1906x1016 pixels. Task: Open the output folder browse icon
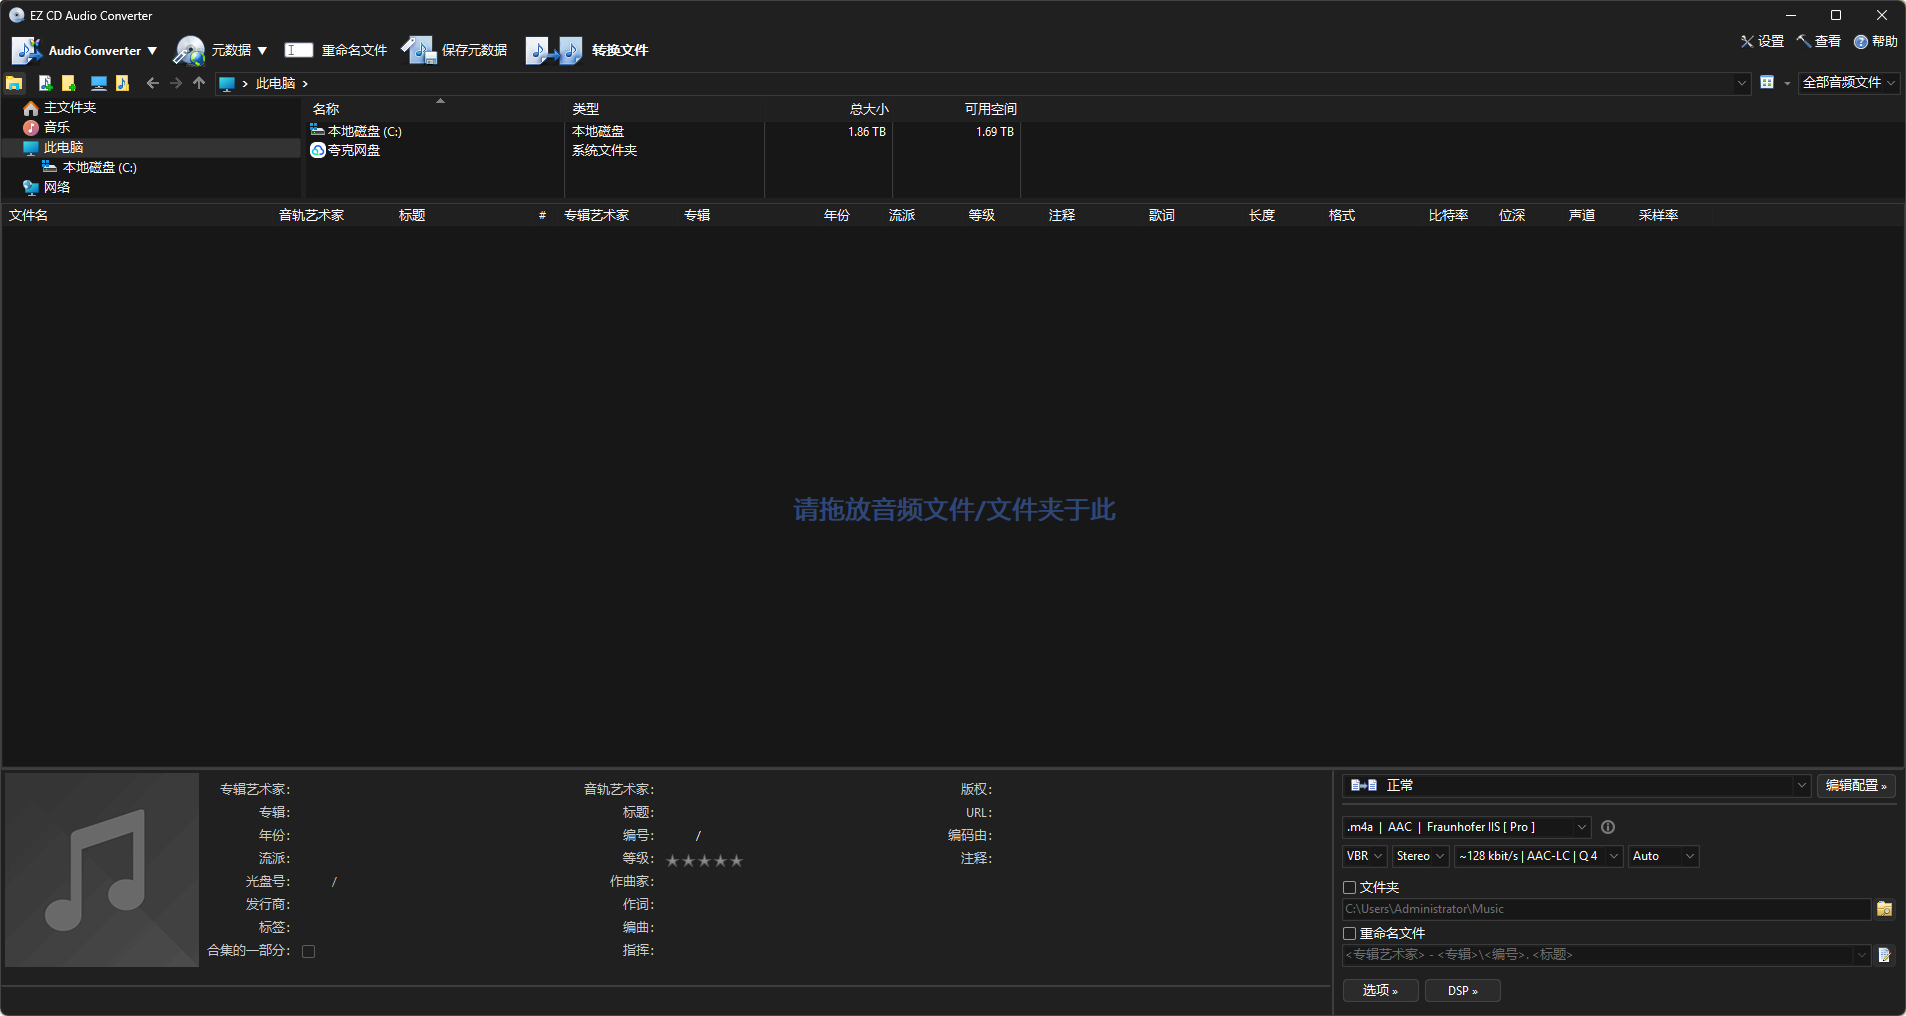(x=1886, y=909)
